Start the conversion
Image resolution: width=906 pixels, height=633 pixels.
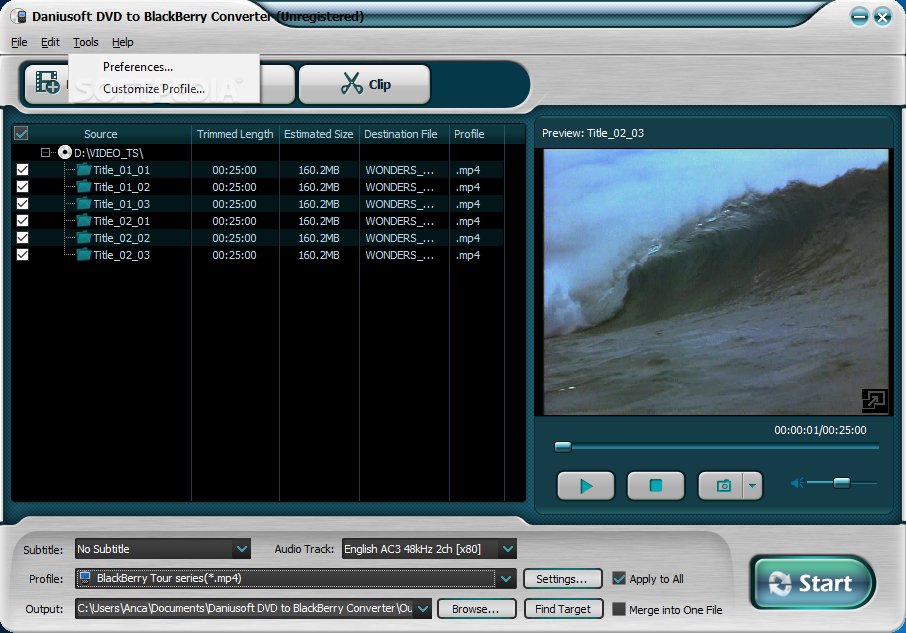(812, 583)
